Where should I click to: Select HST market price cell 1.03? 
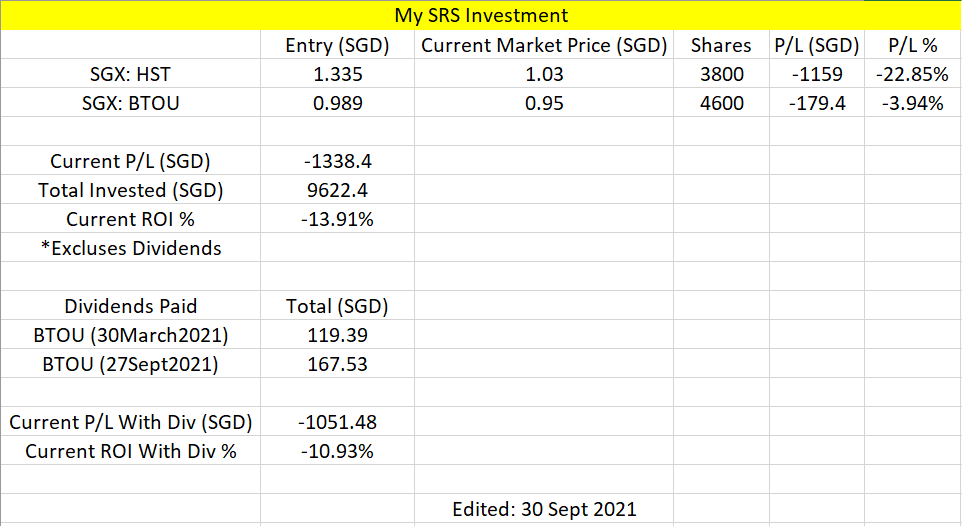click(544, 74)
